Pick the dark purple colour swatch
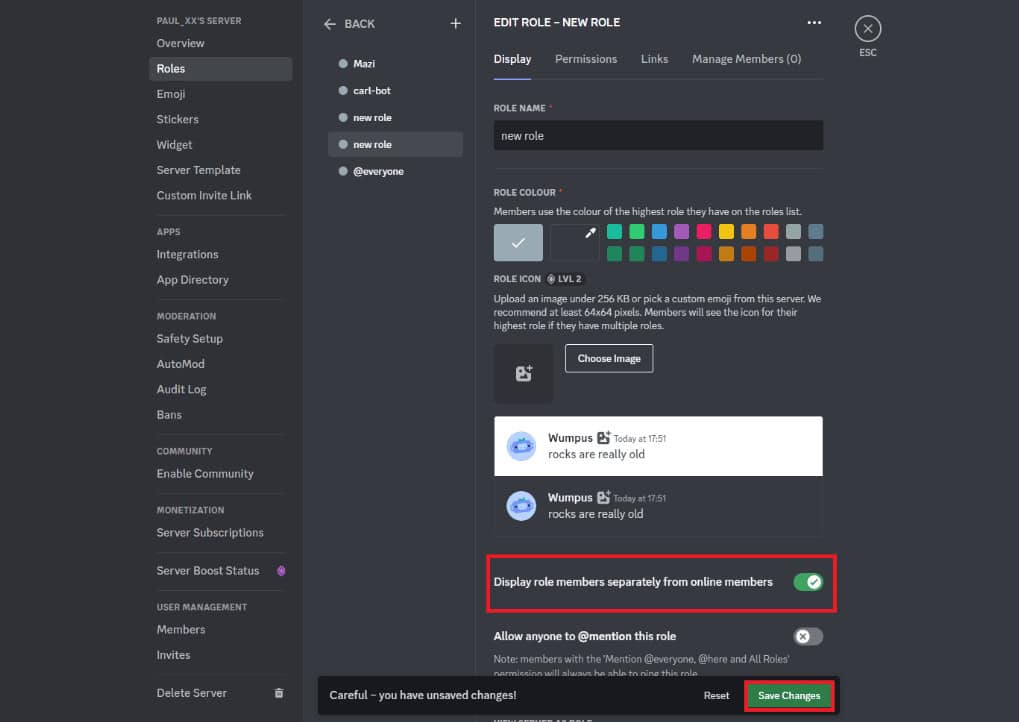The width and height of the screenshot is (1019, 722). [x=681, y=253]
